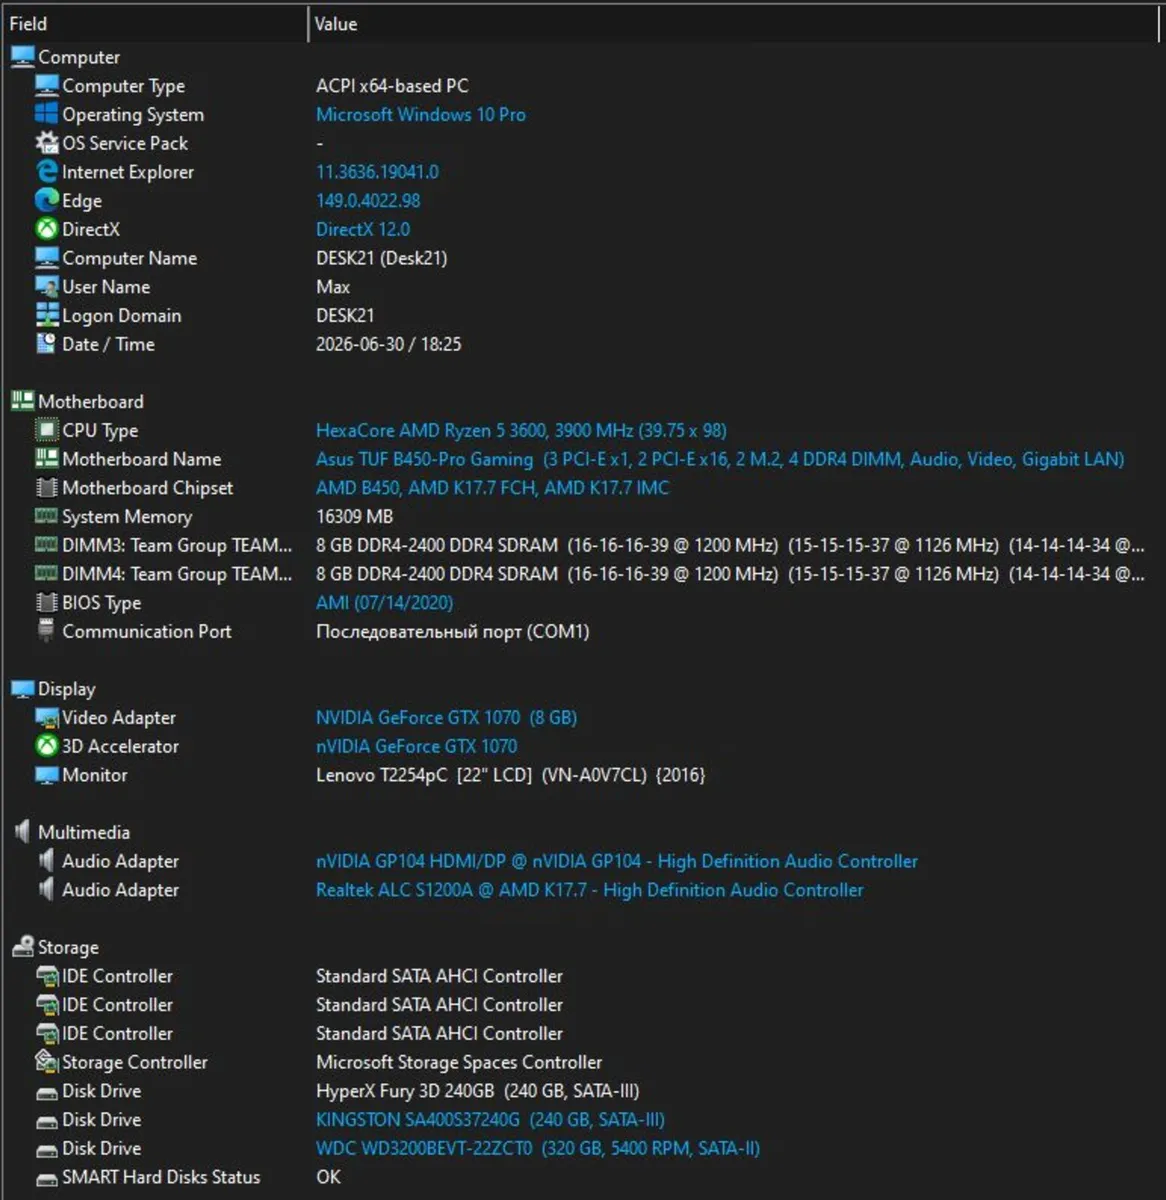The height and width of the screenshot is (1200, 1166).
Task: Open the NVIDIA GeForce GTX 1070 (8 GB) link
Action: click(x=446, y=718)
